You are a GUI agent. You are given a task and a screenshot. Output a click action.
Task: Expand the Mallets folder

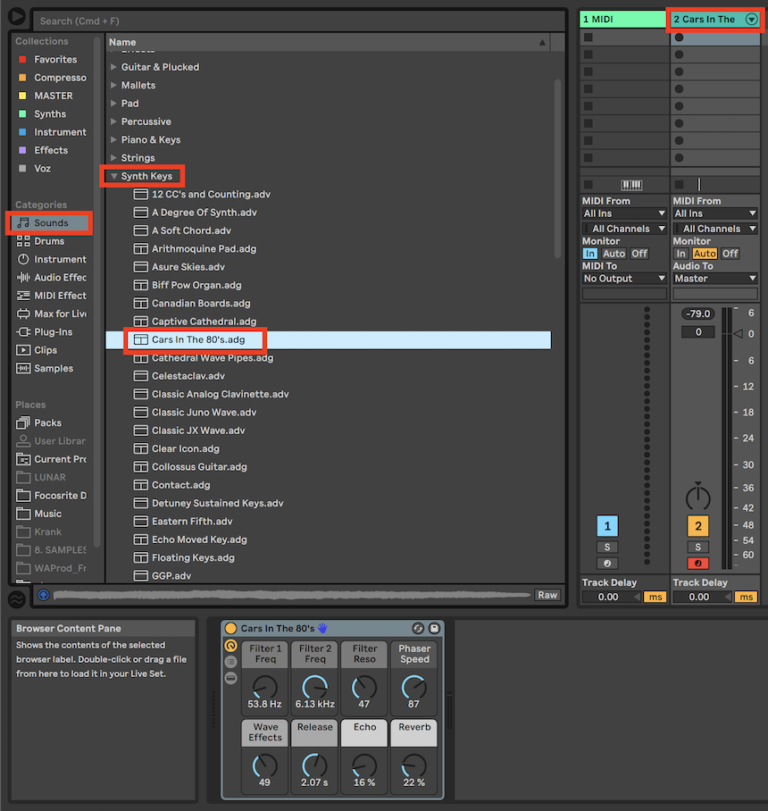[113, 85]
